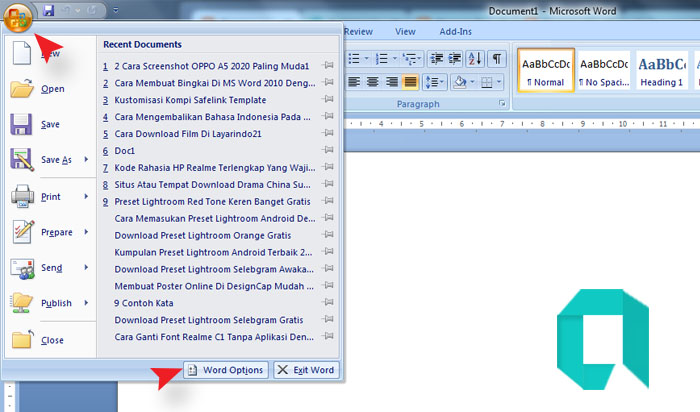Click the Exit Word button
This screenshot has width=700, height=412.
coord(306,370)
